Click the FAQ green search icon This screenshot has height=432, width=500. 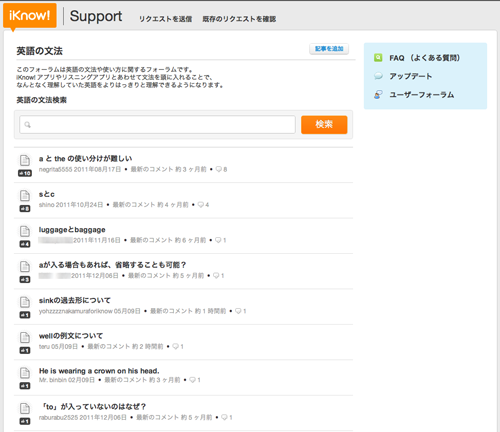coord(378,58)
